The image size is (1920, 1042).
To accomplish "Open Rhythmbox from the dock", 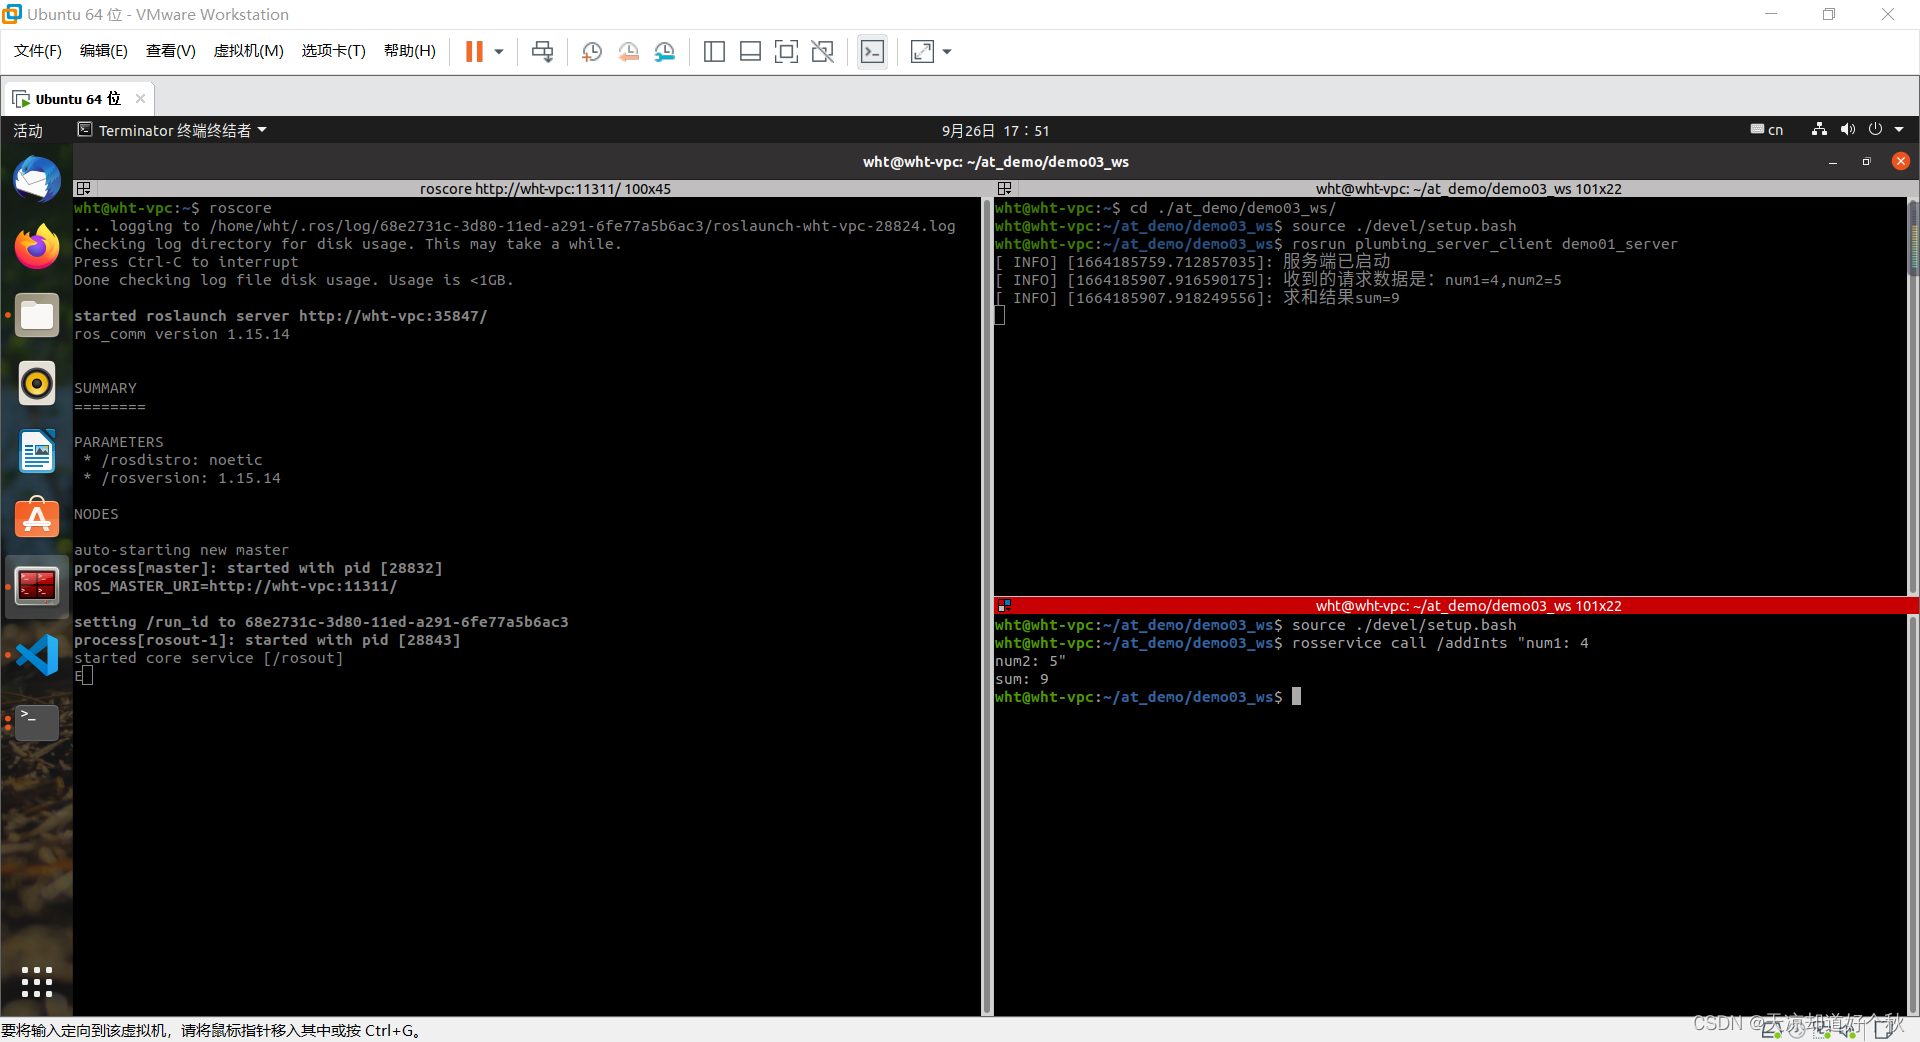I will [x=37, y=383].
